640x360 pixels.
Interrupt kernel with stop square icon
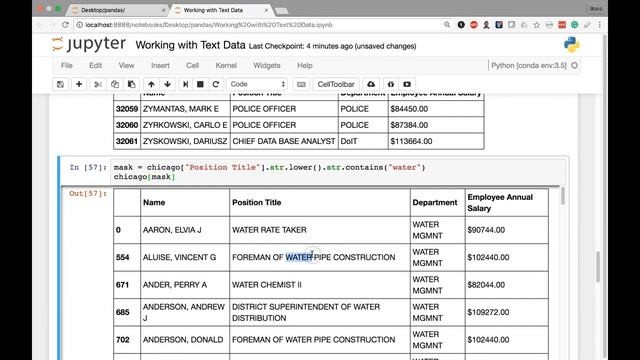(200, 84)
